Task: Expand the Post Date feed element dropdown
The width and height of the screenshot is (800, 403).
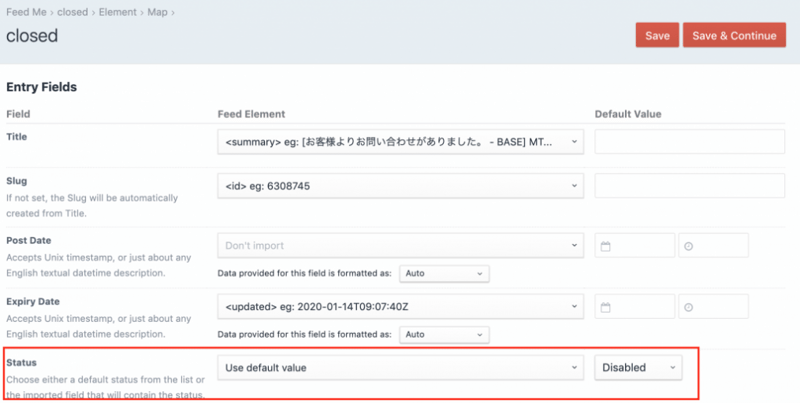Action: 400,245
